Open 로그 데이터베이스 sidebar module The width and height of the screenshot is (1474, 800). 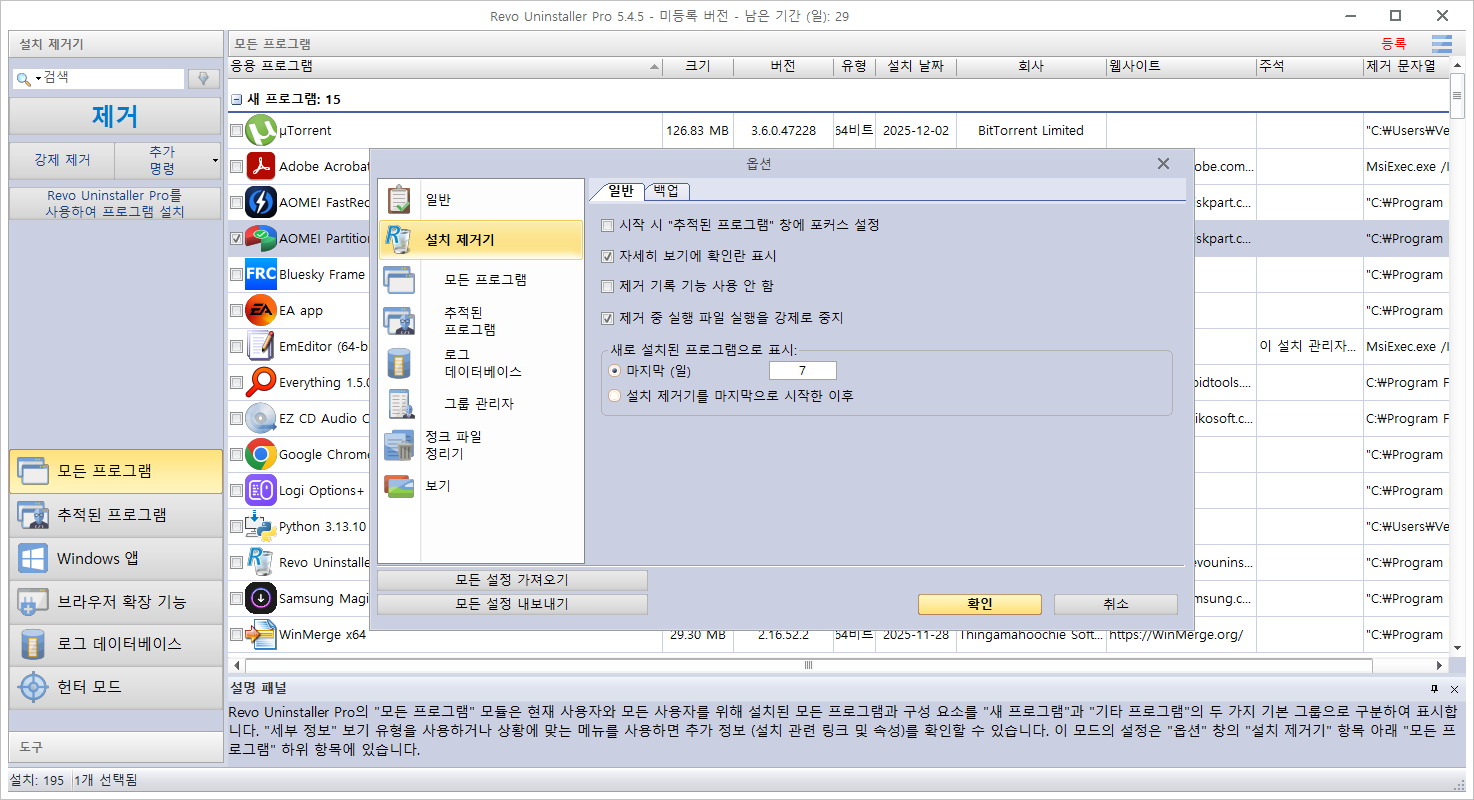pyautogui.click(x=116, y=644)
